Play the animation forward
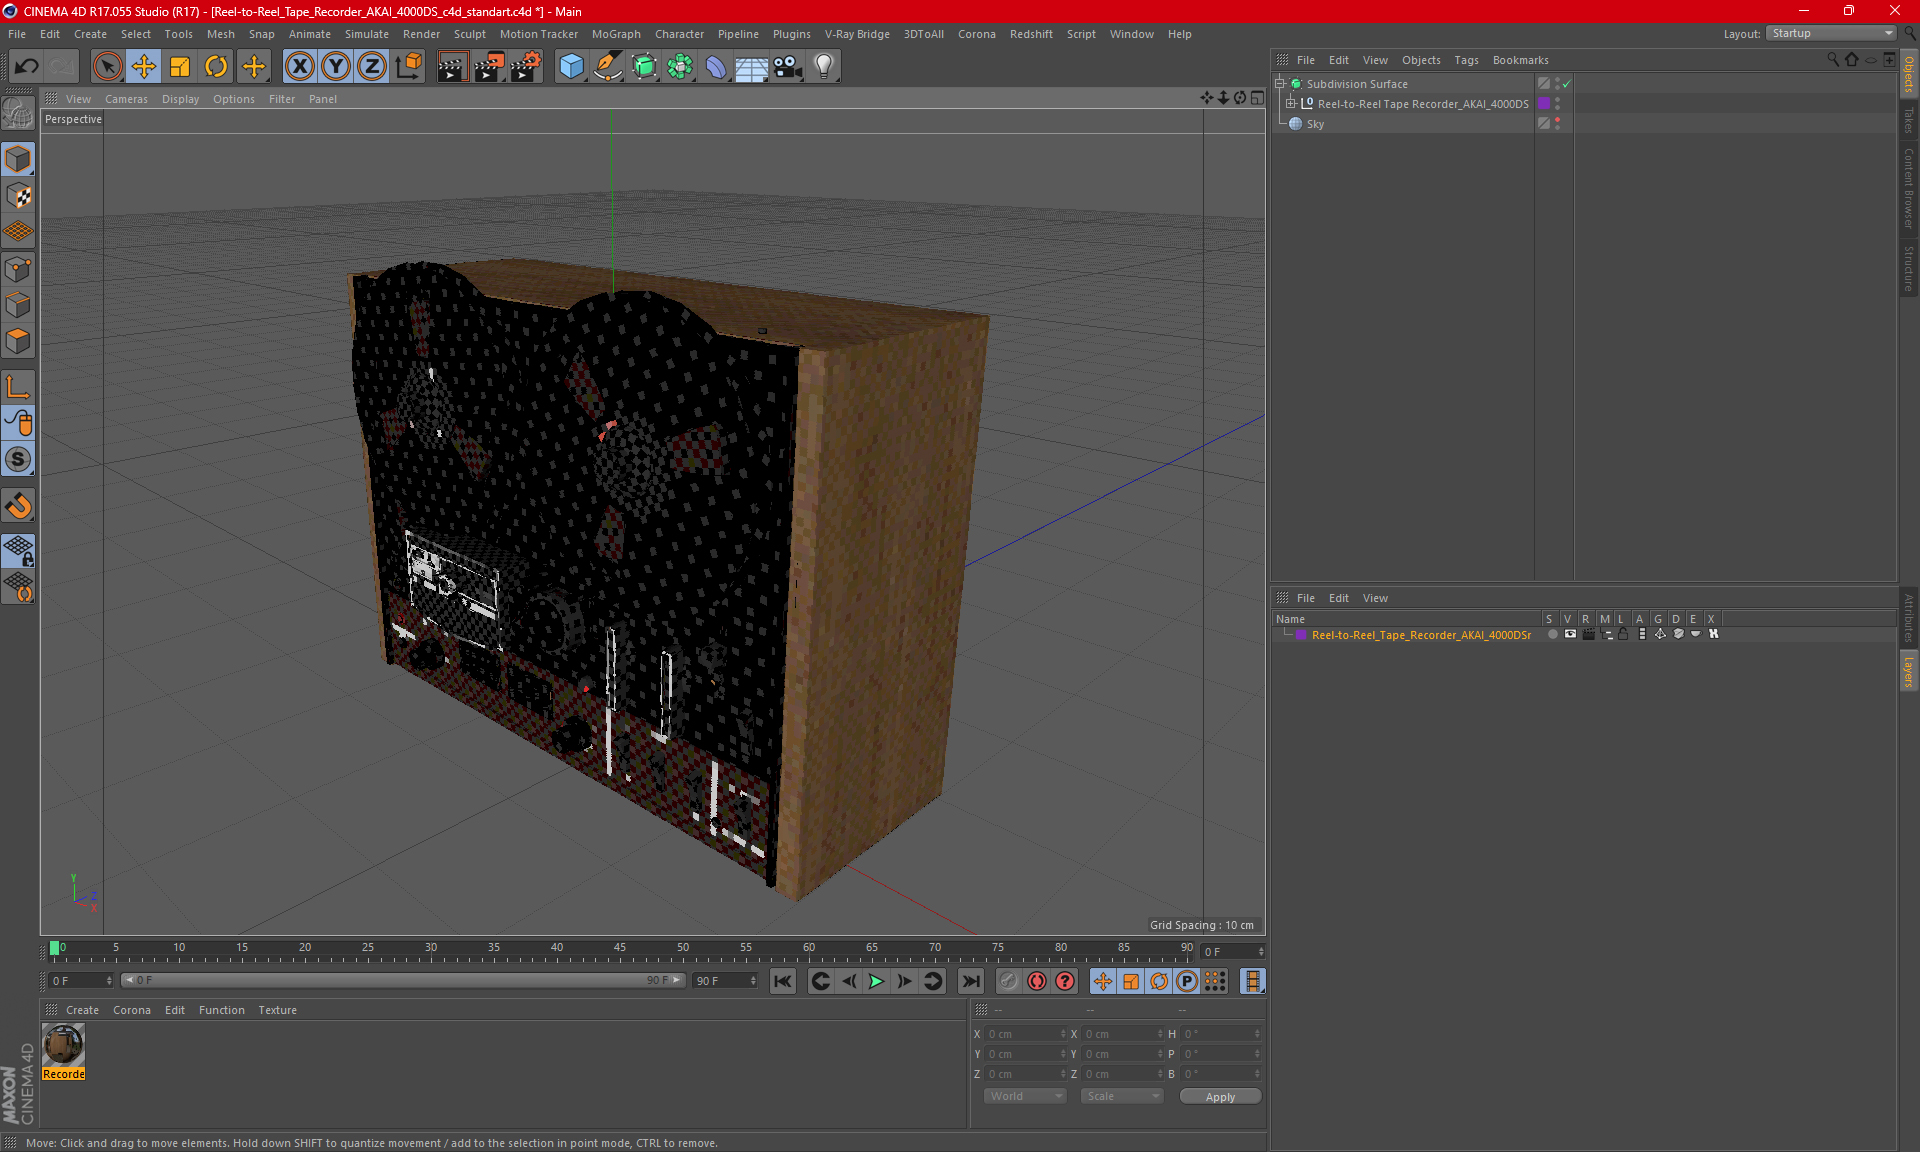 (x=876, y=981)
